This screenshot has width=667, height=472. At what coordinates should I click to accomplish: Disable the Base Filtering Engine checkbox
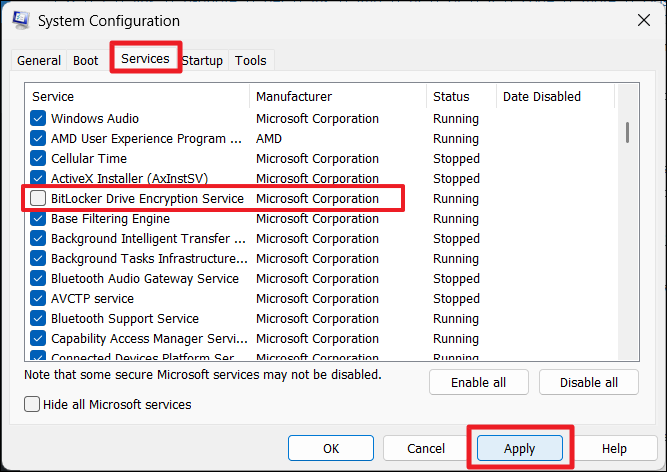pyautogui.click(x=38, y=219)
